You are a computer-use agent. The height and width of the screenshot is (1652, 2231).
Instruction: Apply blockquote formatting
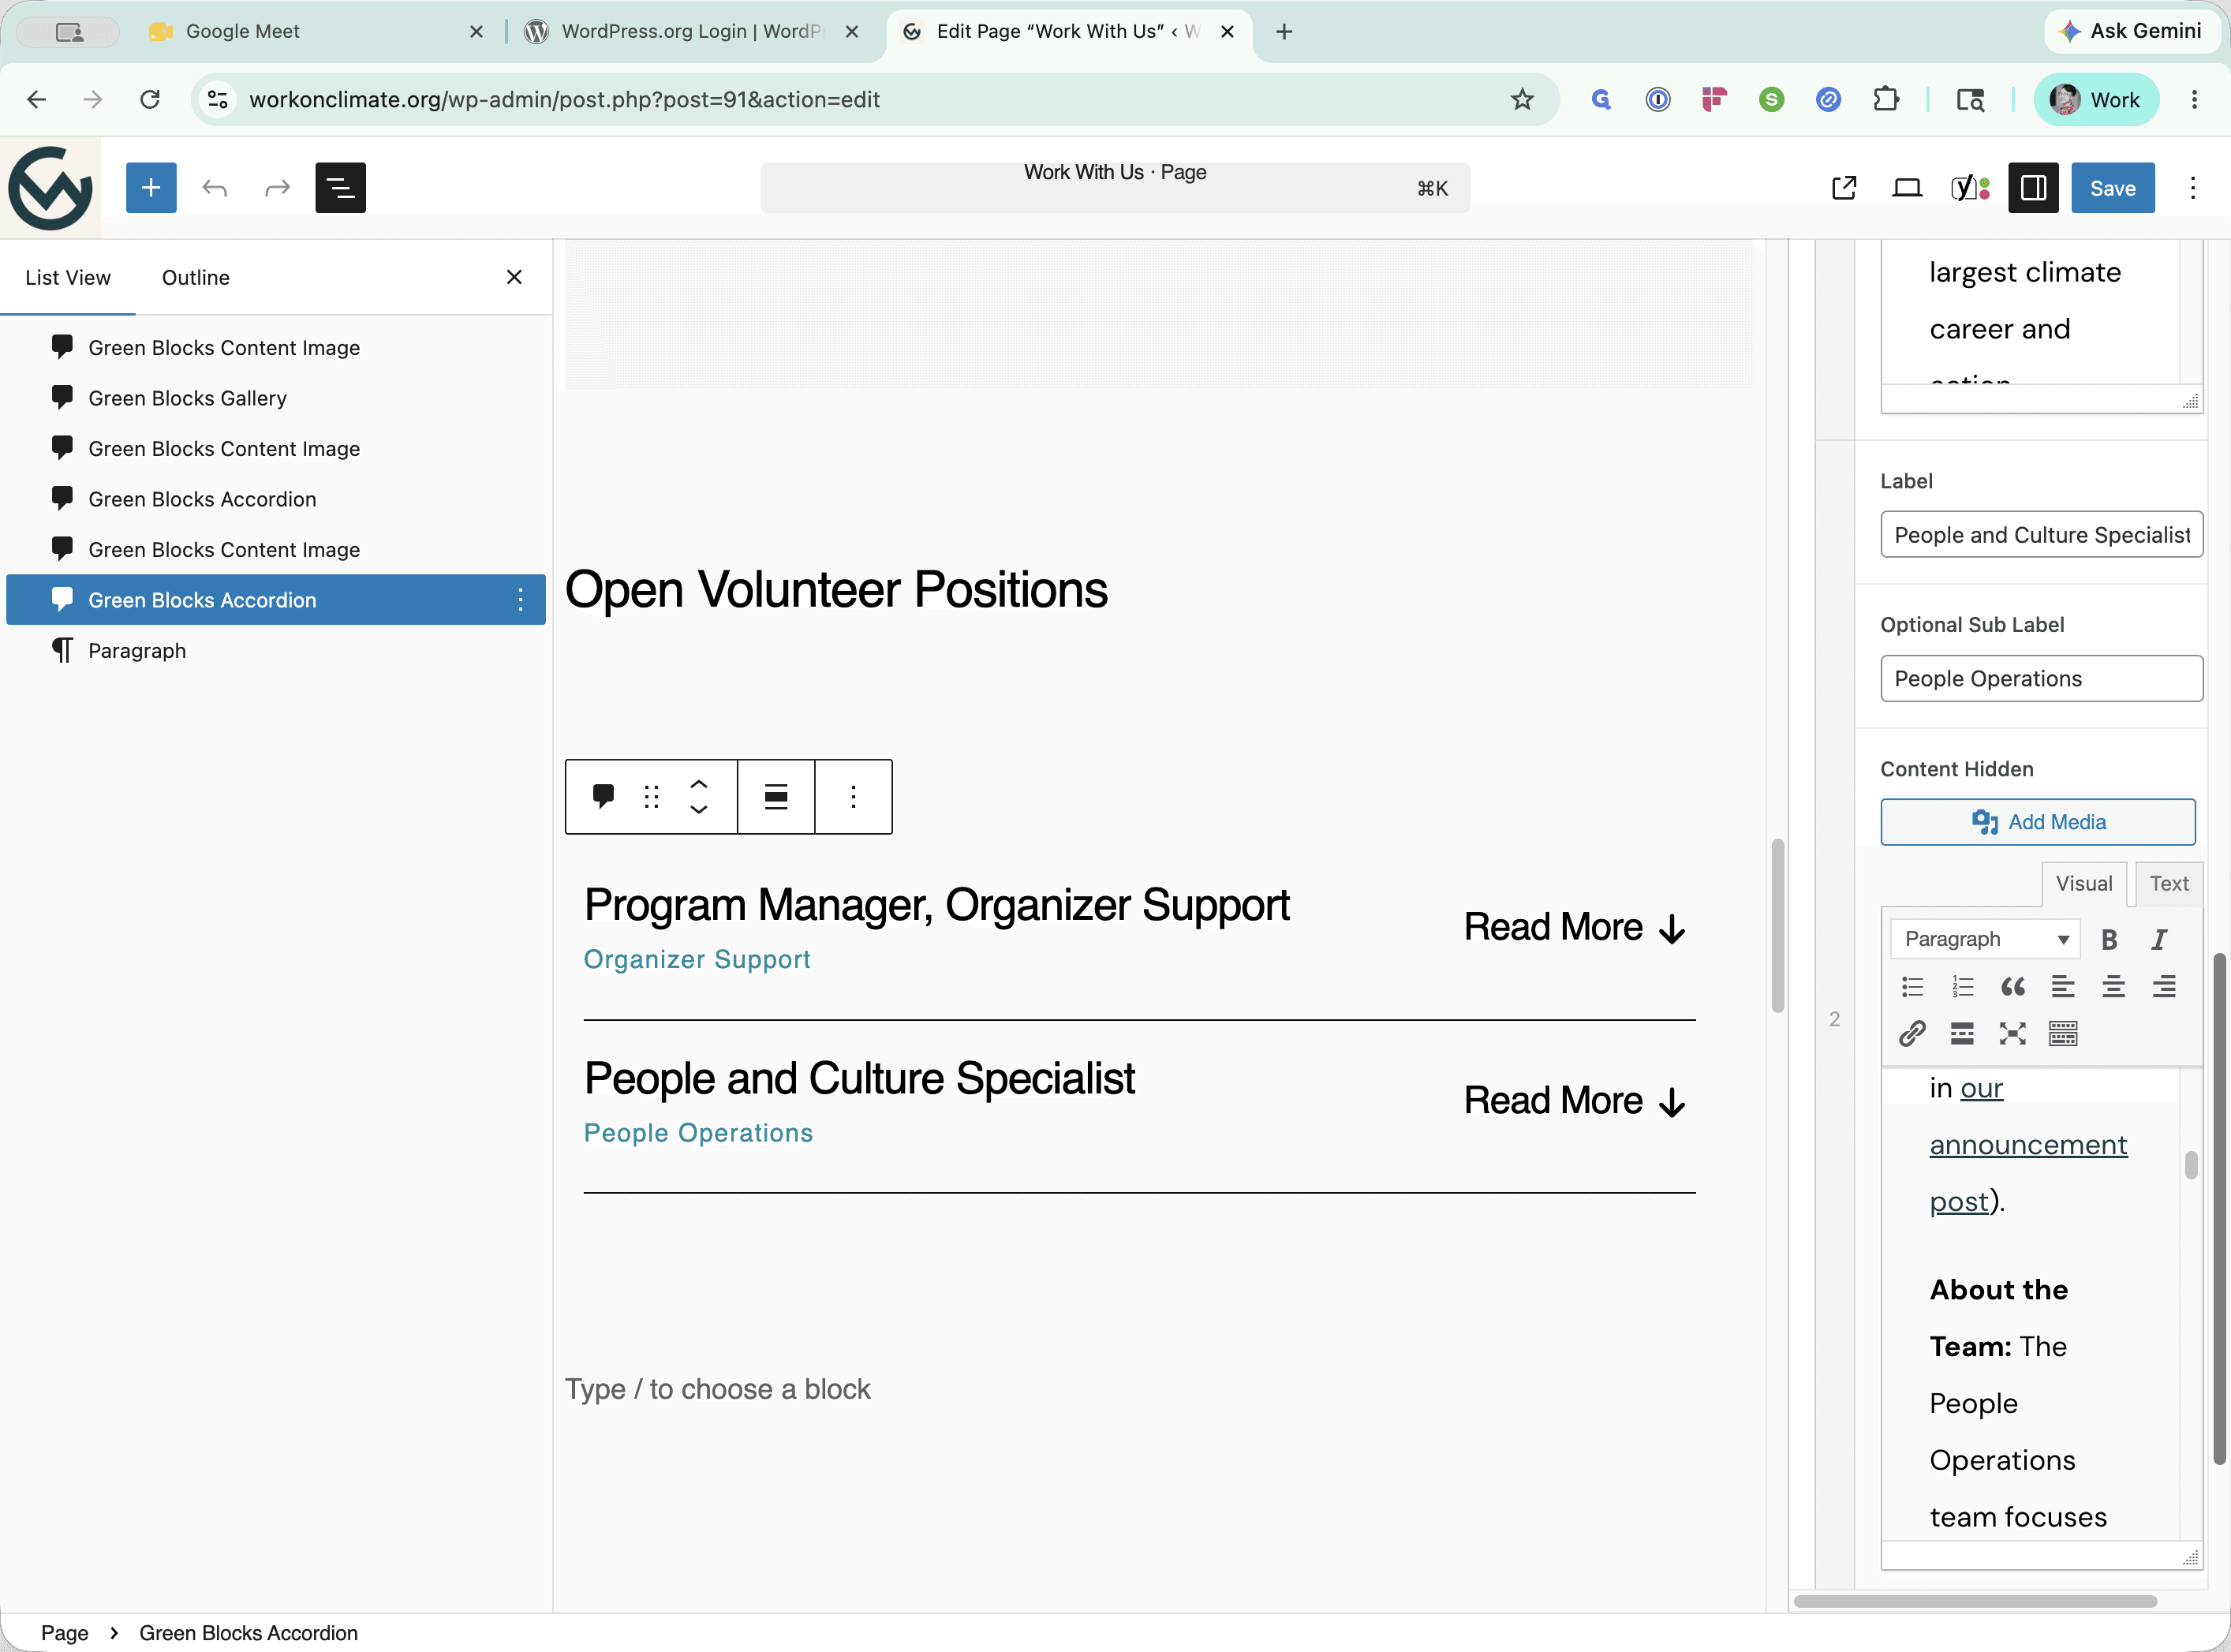pyautogui.click(x=2013, y=987)
